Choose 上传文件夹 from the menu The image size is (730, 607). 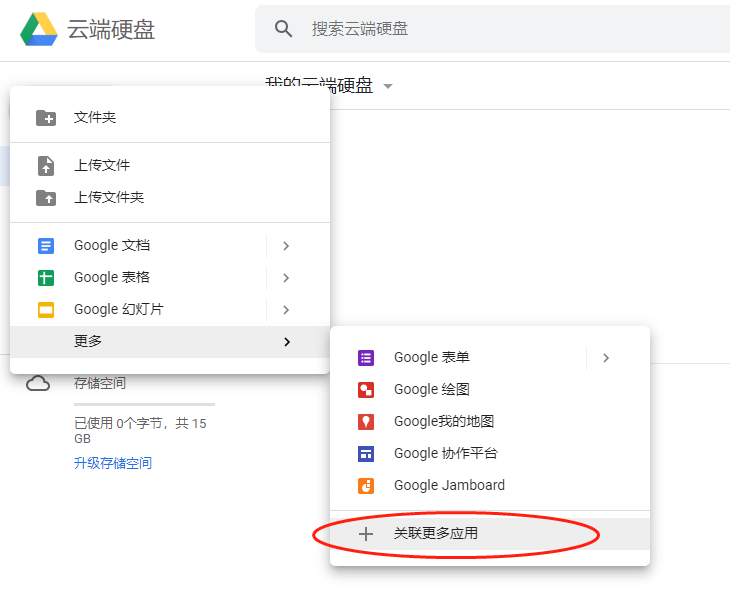(170, 198)
